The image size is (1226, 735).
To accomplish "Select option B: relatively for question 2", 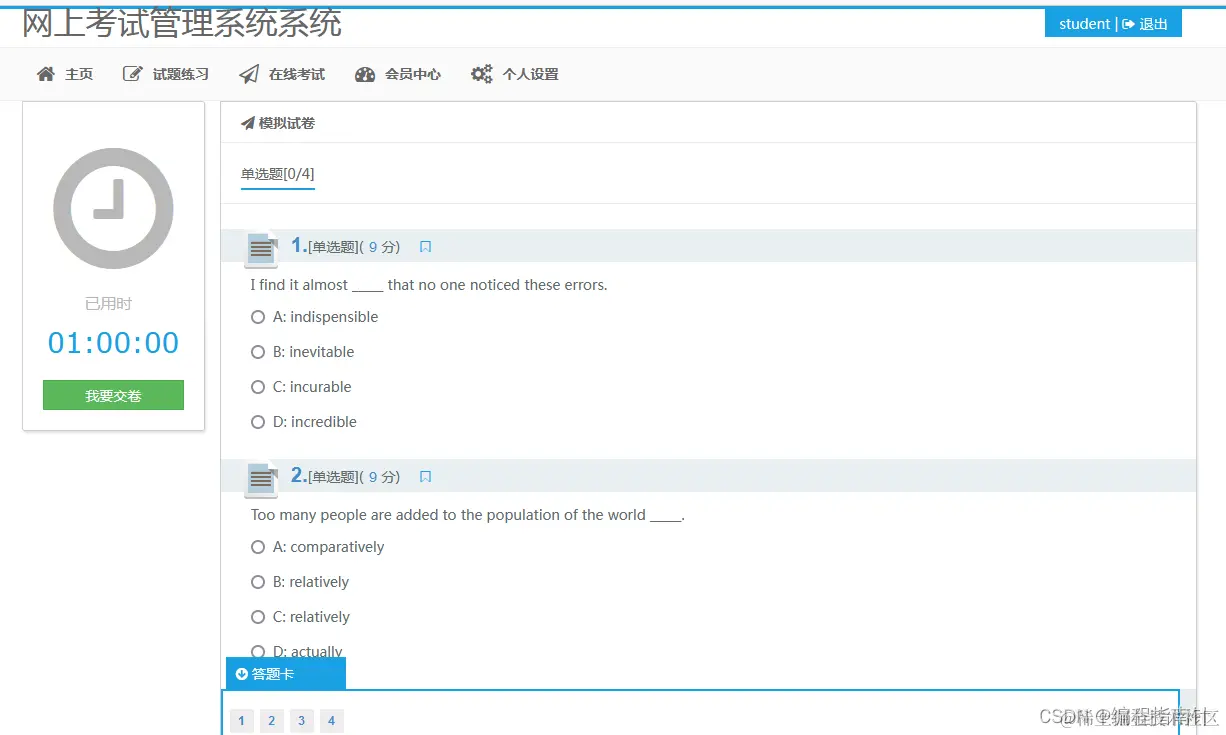I will pos(258,582).
